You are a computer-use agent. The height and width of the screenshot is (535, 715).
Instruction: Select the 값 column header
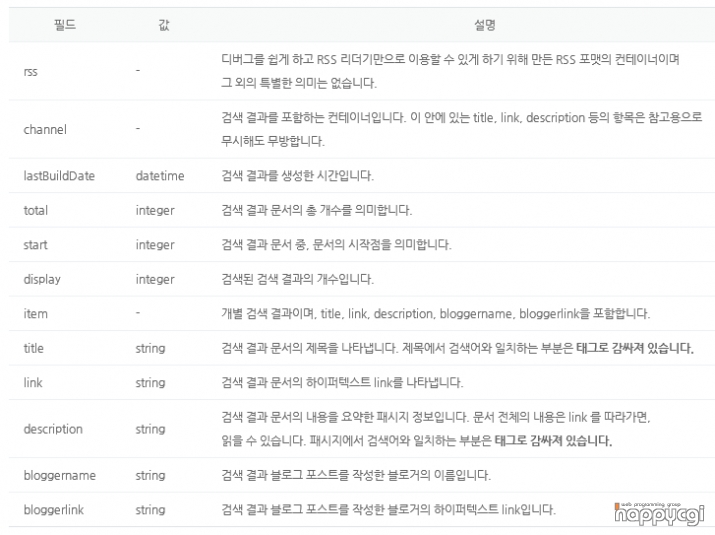(x=164, y=25)
